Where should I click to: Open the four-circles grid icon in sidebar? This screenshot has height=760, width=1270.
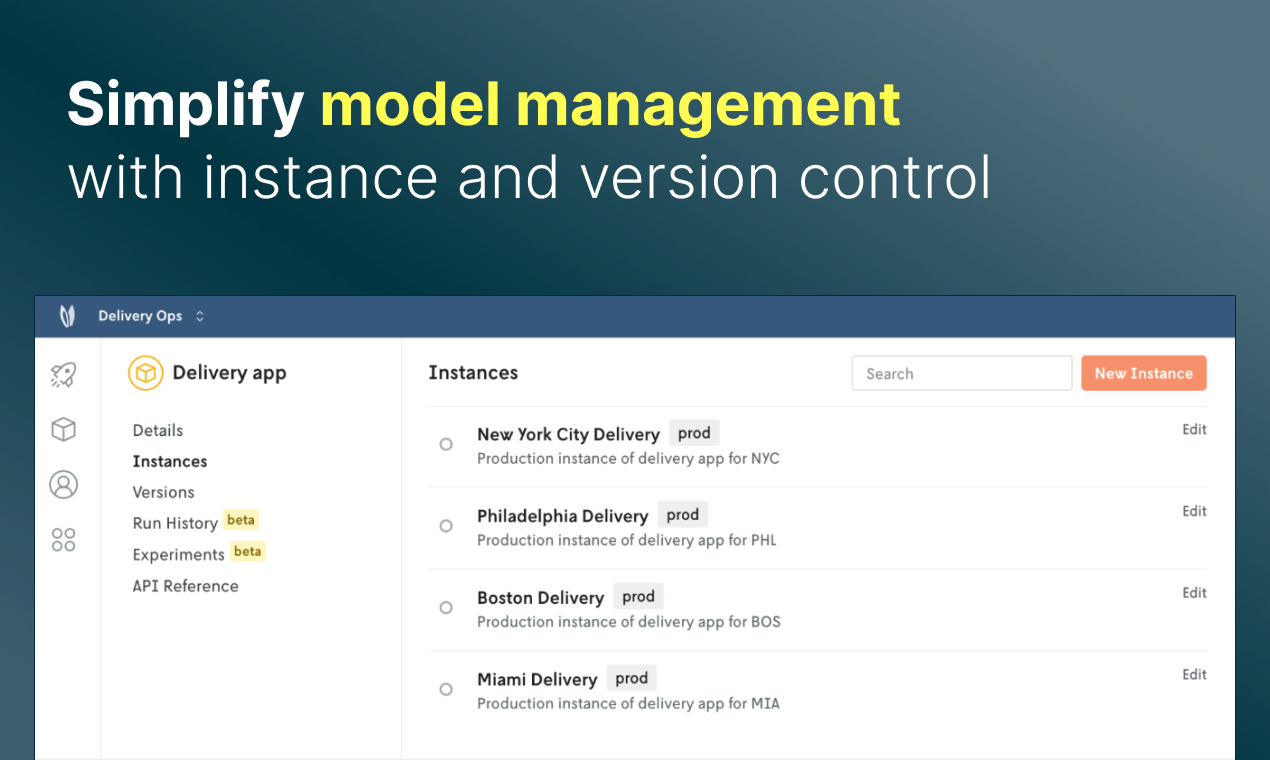64,540
